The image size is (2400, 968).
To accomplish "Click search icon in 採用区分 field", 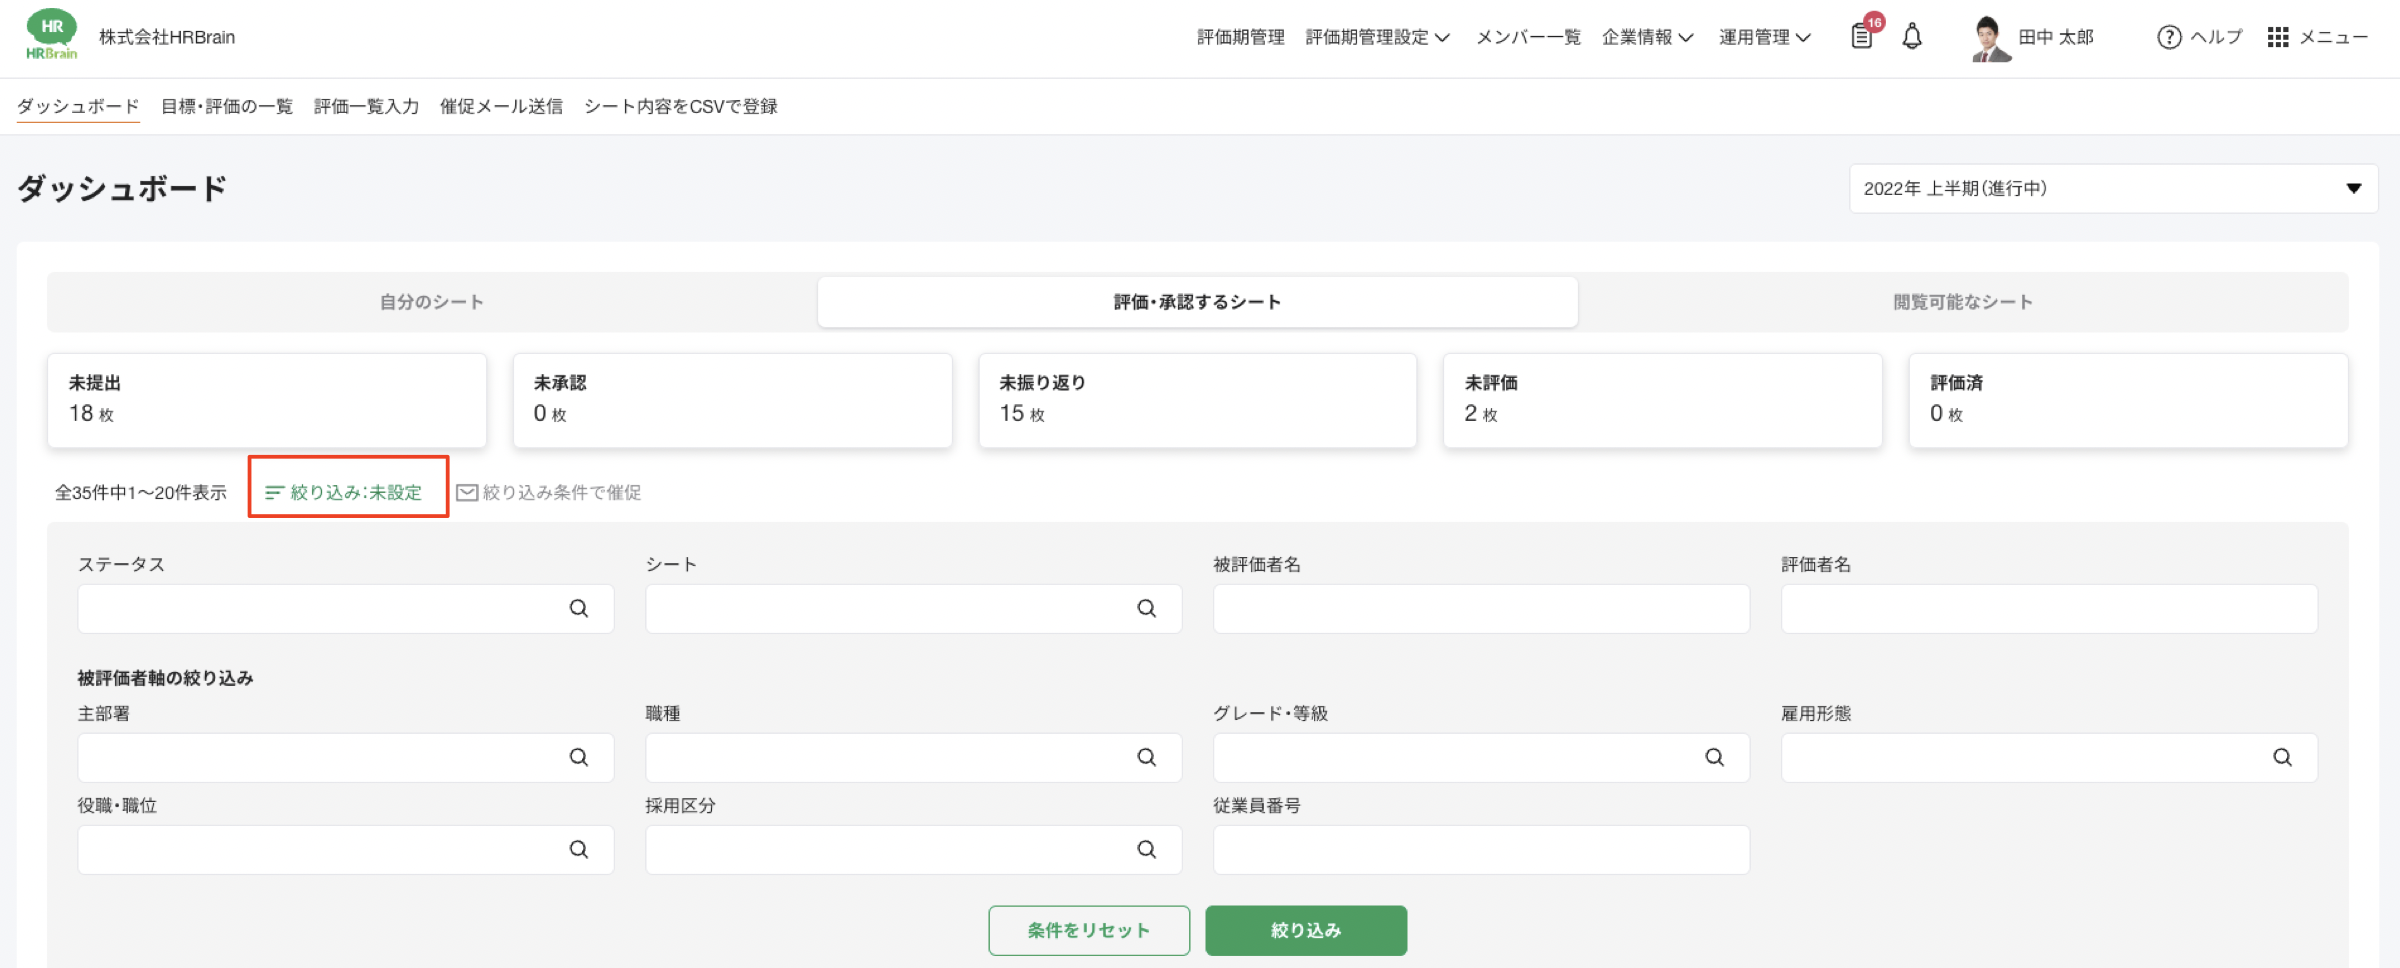I will coord(1147,849).
